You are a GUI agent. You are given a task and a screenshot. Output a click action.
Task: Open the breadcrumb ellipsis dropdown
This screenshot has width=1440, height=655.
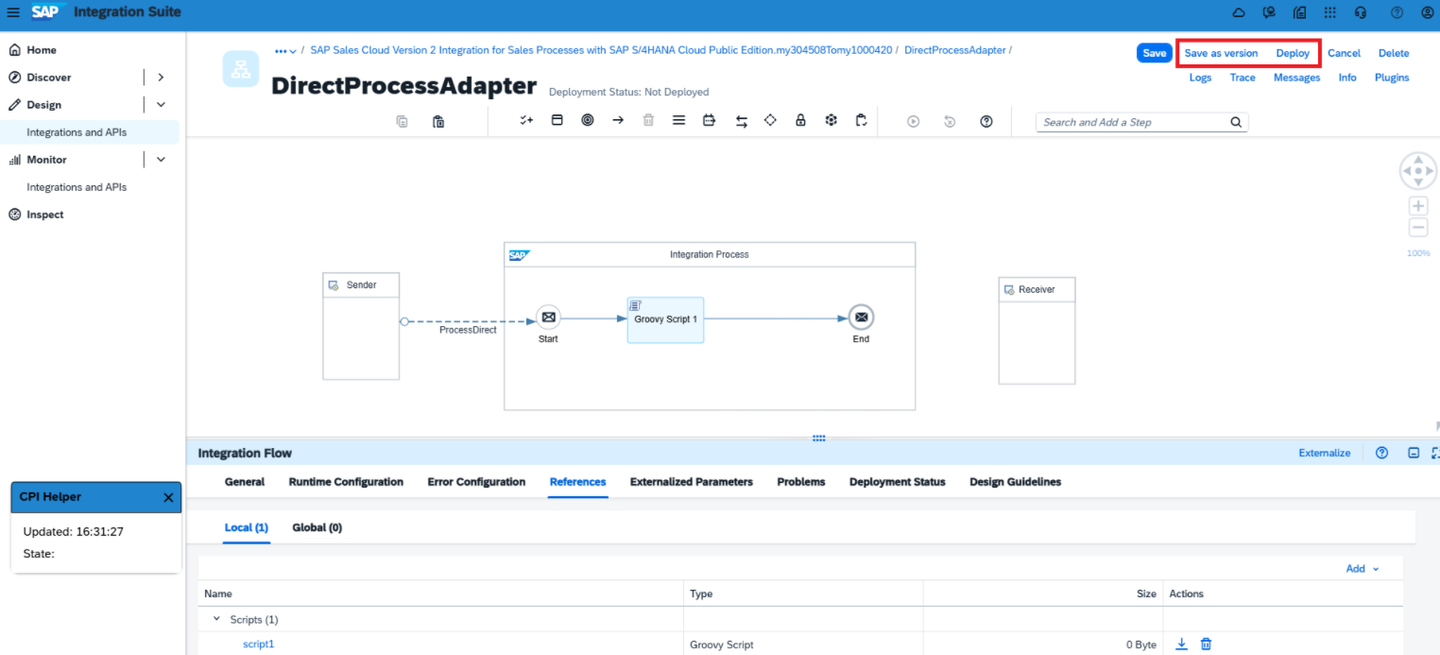[x=285, y=51]
